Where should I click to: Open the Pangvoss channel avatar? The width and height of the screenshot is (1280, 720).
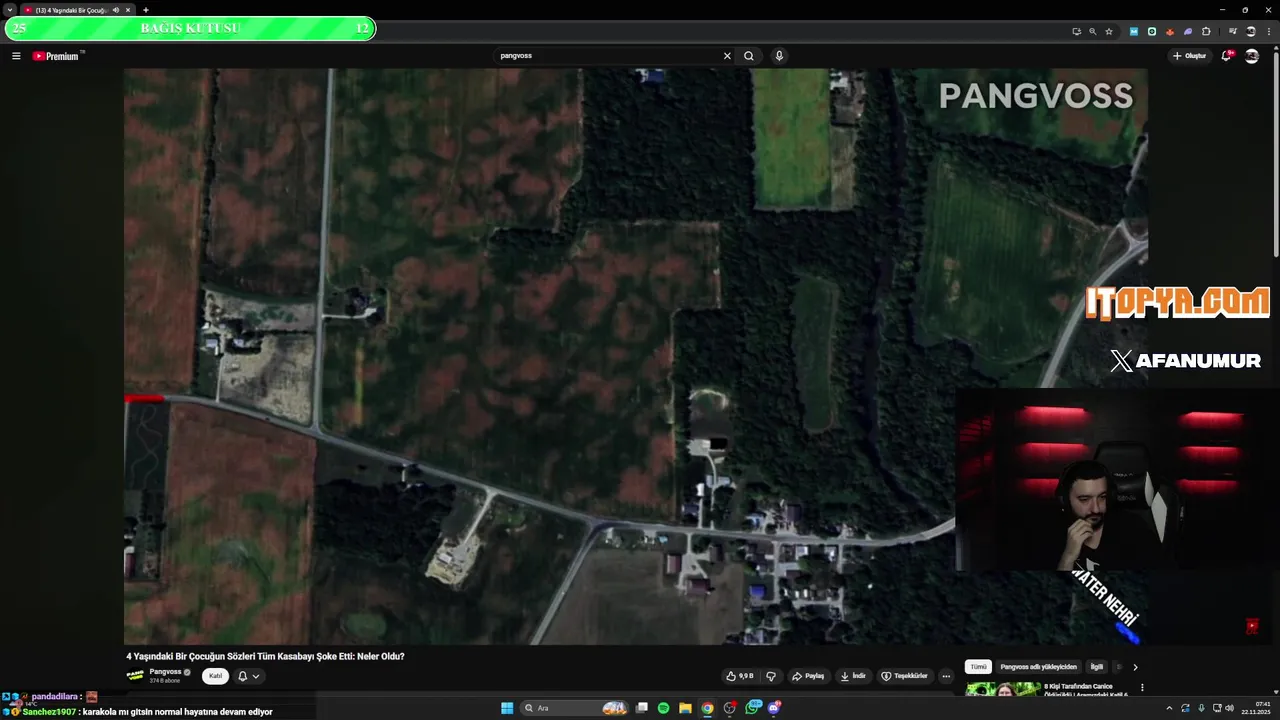[x=135, y=676]
